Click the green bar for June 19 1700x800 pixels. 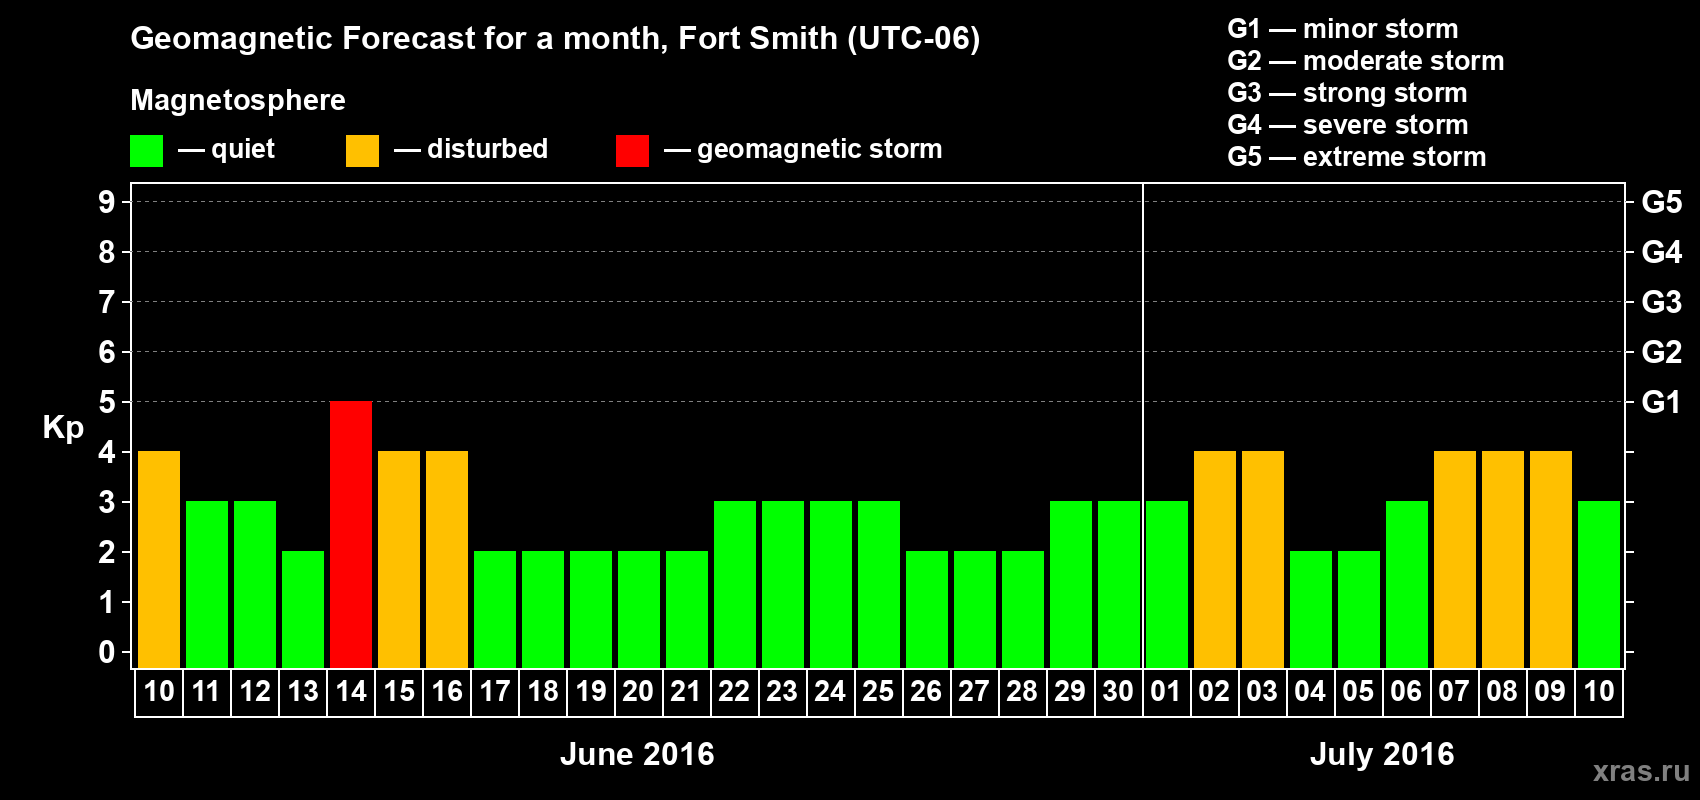(591, 610)
